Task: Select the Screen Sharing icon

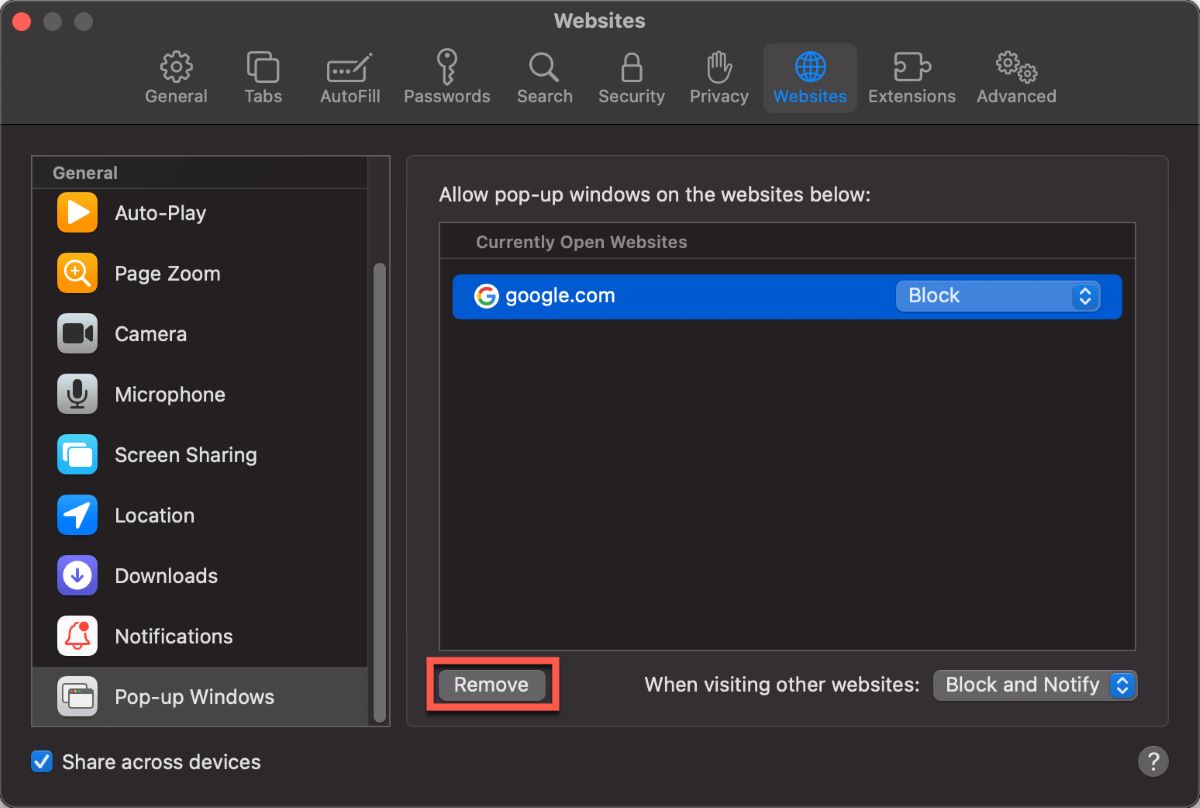Action: tap(77, 455)
